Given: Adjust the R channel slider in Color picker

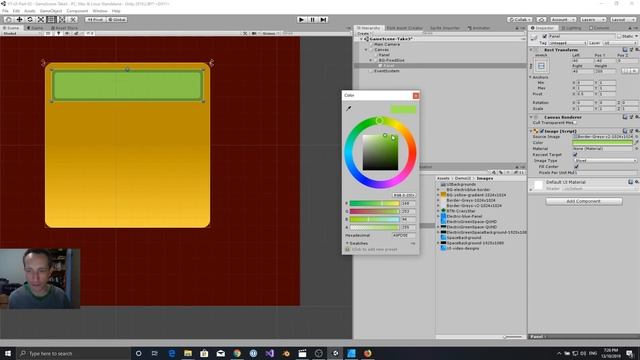Looking at the screenshot, I should (x=374, y=203).
